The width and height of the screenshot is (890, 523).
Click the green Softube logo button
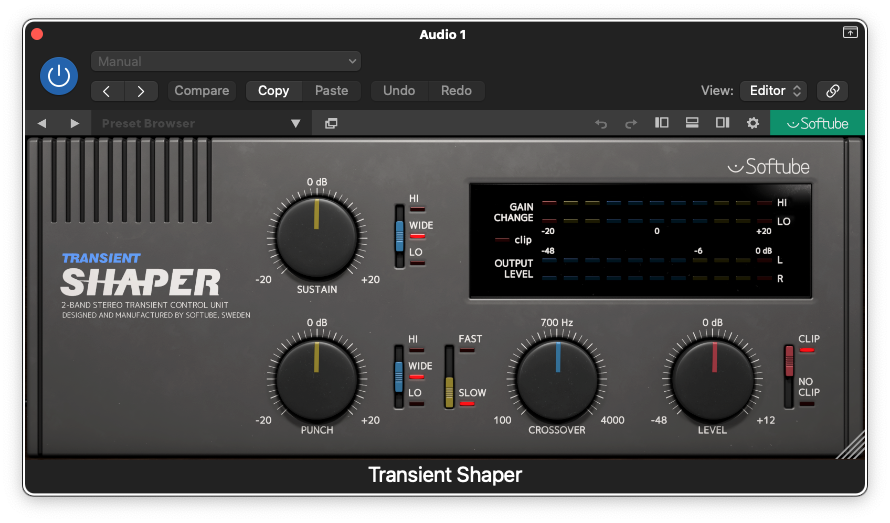click(817, 123)
